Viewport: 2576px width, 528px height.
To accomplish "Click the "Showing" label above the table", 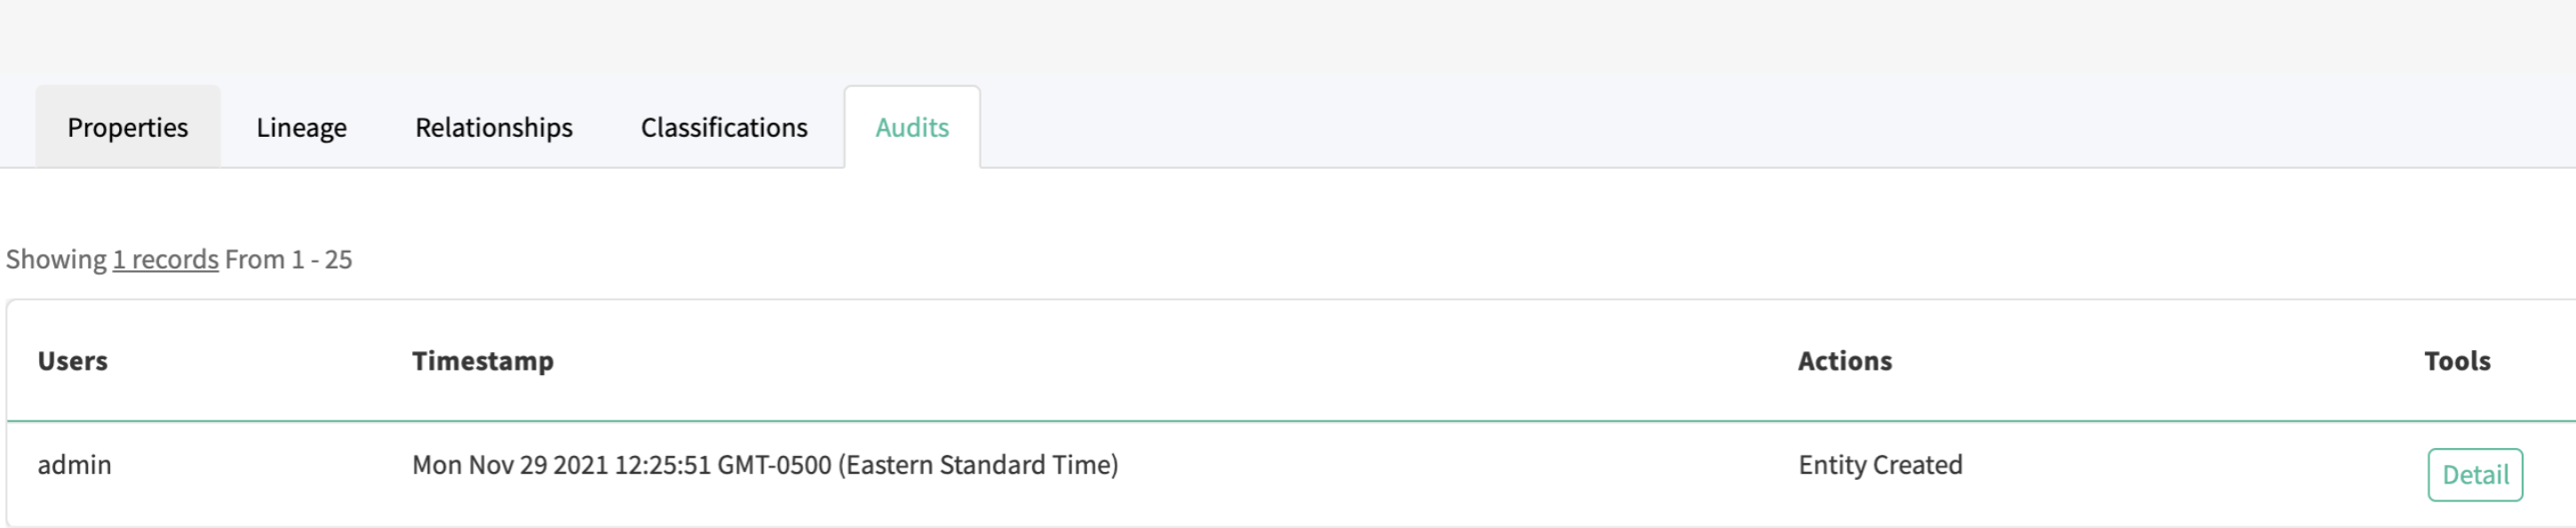I will [x=56, y=259].
